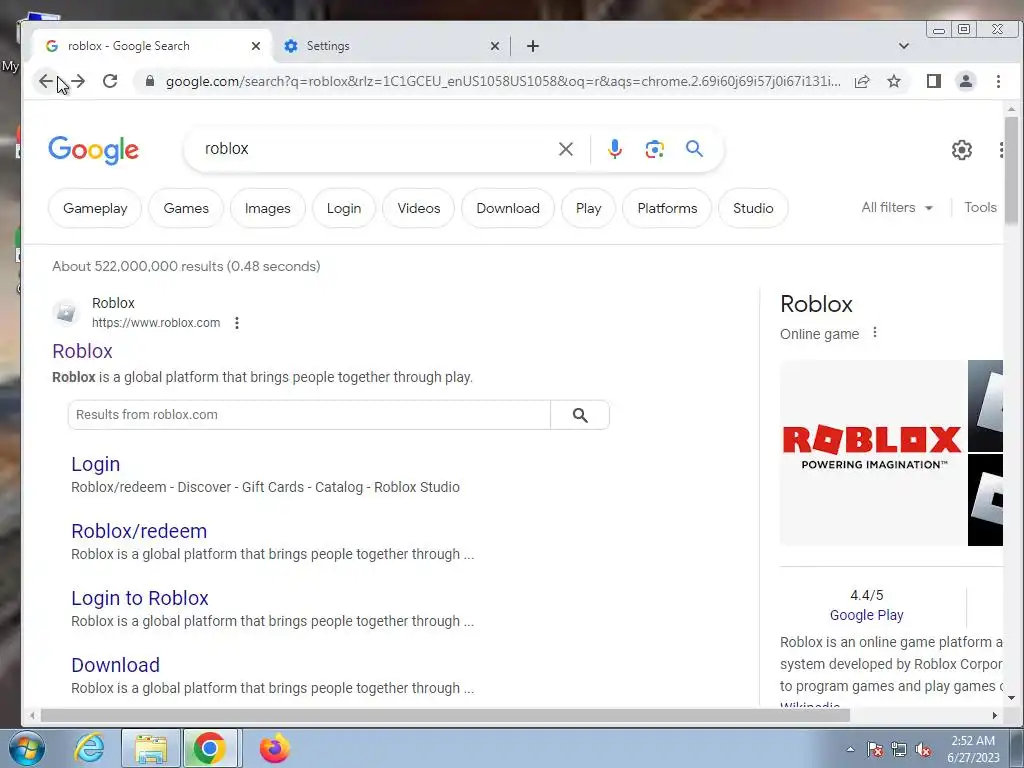Search by image with Google Lens icon

click(654, 149)
